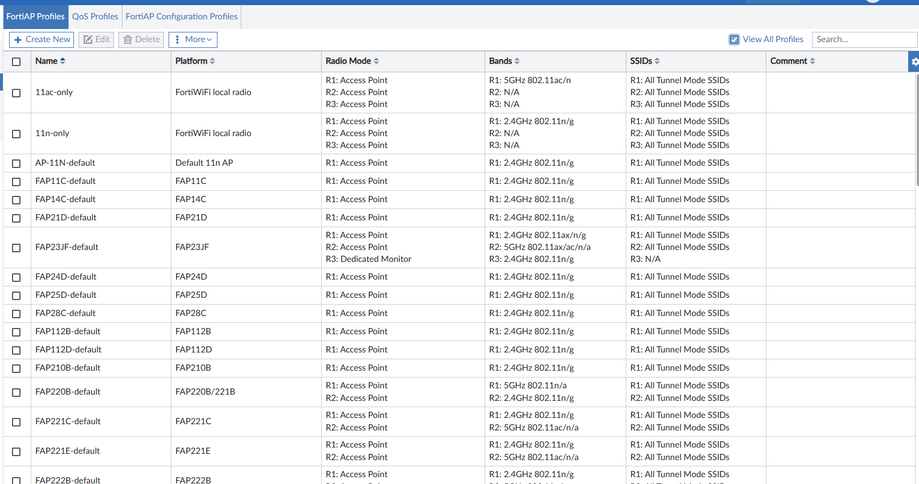The width and height of the screenshot is (919, 484).
Task: Check the 11ac-only row checkbox
Action: coord(16,93)
